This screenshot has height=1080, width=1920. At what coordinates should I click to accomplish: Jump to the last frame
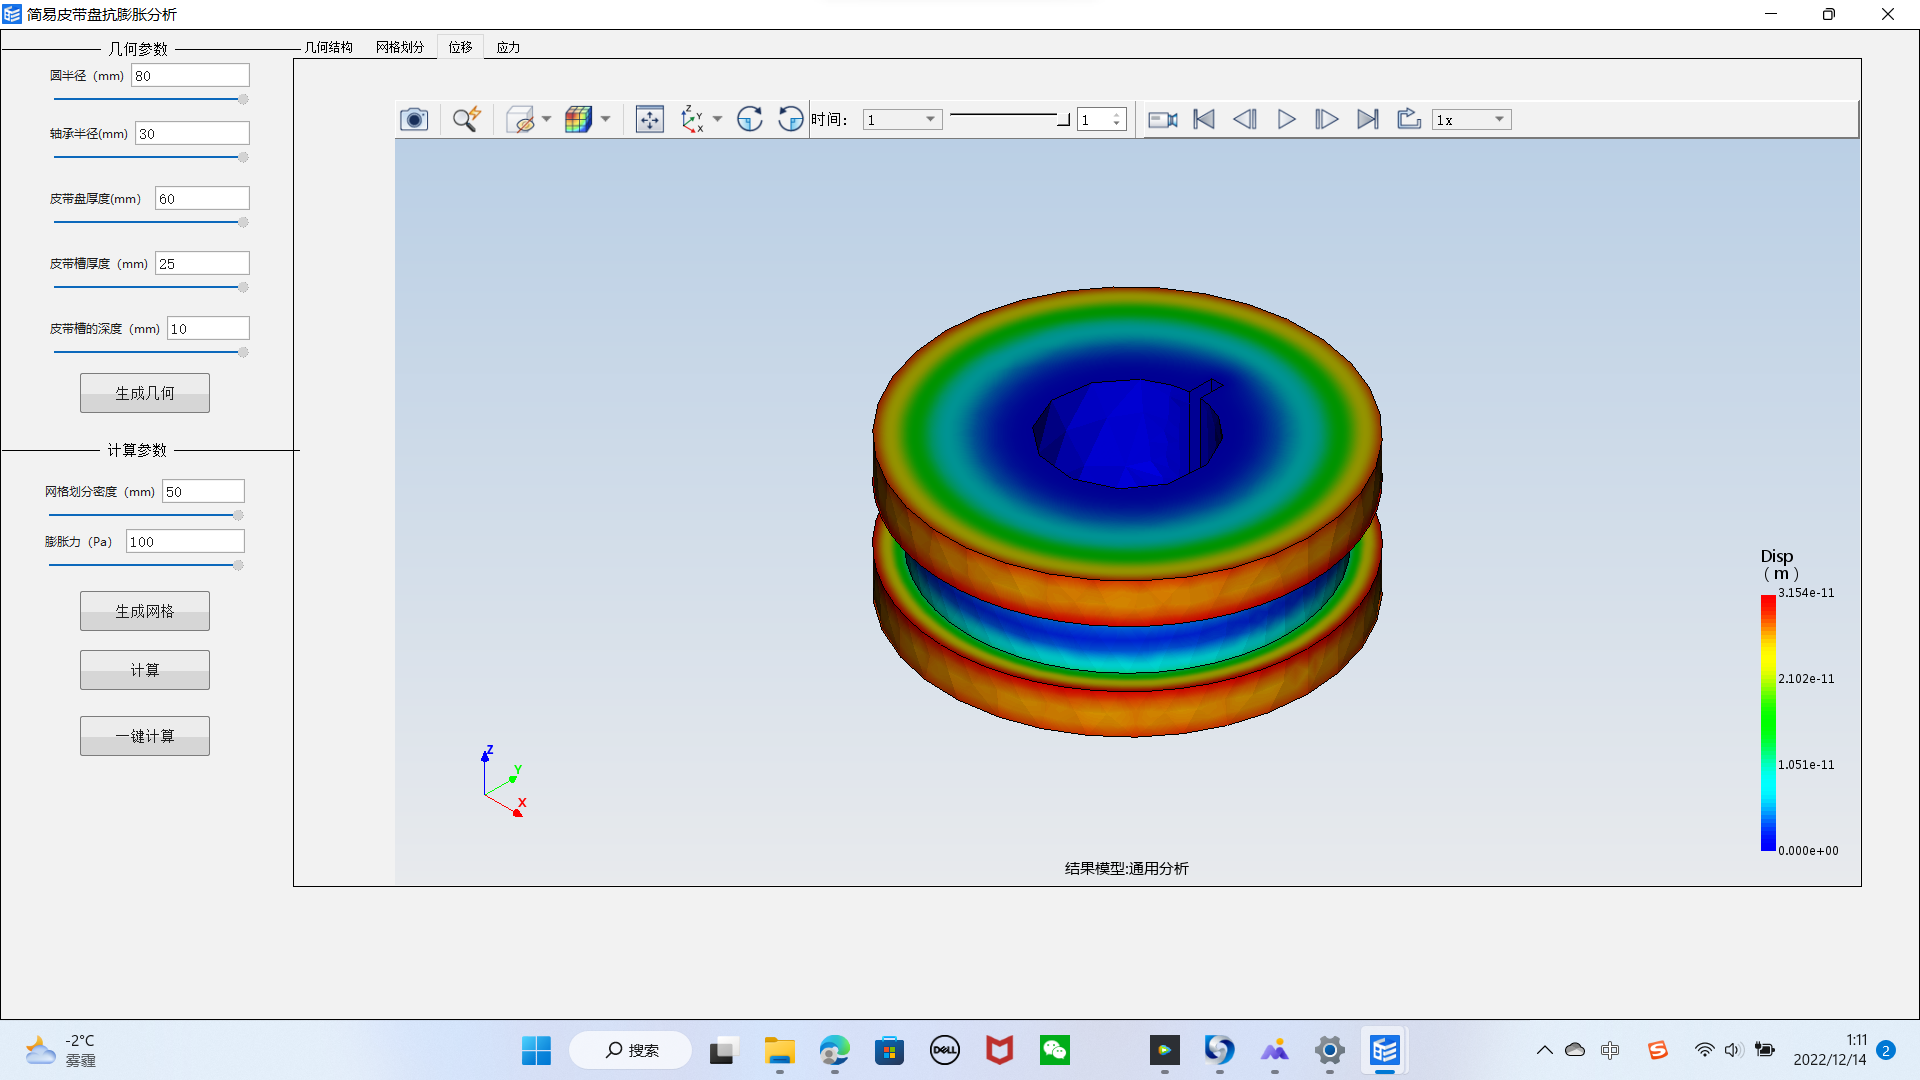pos(1367,120)
